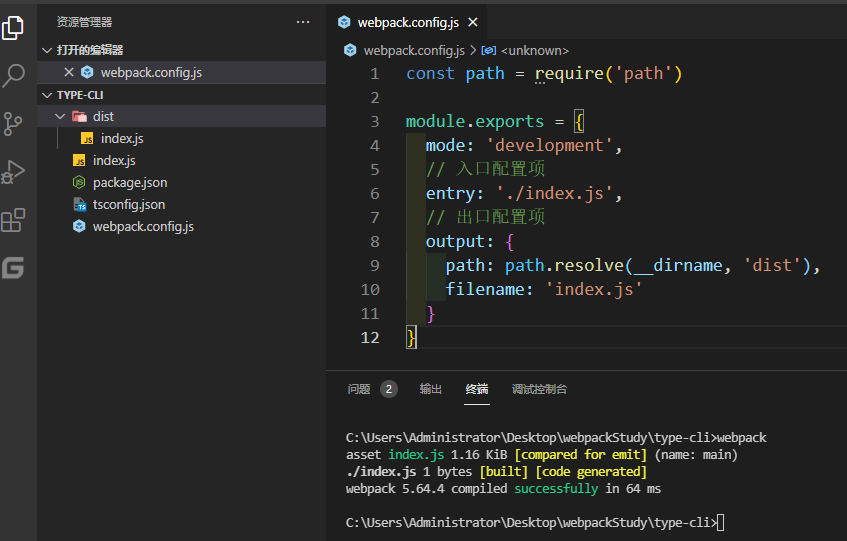Open the Gitee G icon in activity bar
The image size is (847, 541).
click(13, 268)
